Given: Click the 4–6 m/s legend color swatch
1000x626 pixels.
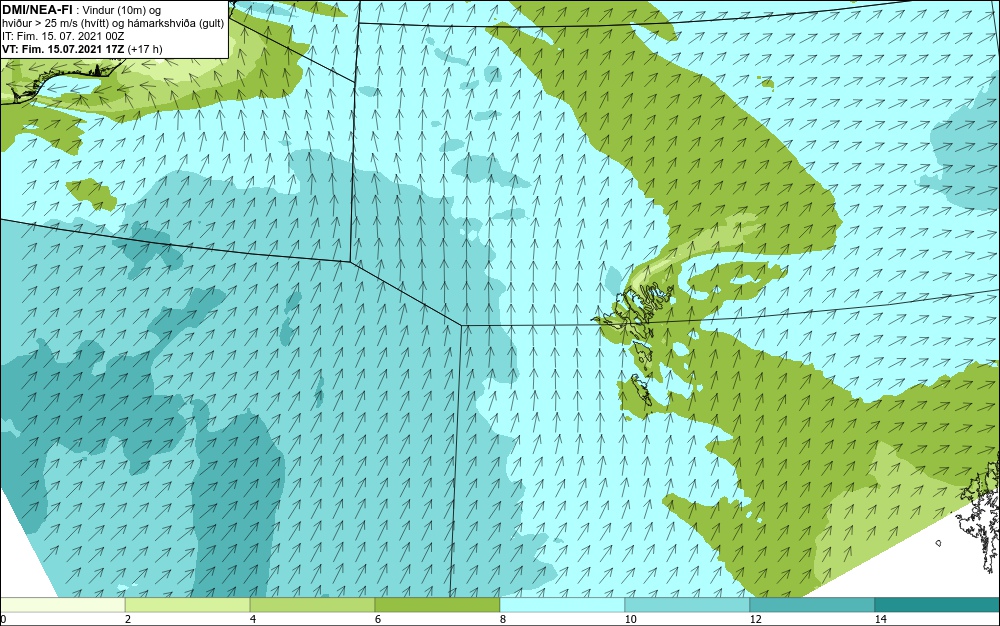Looking at the screenshot, I should pyautogui.click(x=312, y=605).
